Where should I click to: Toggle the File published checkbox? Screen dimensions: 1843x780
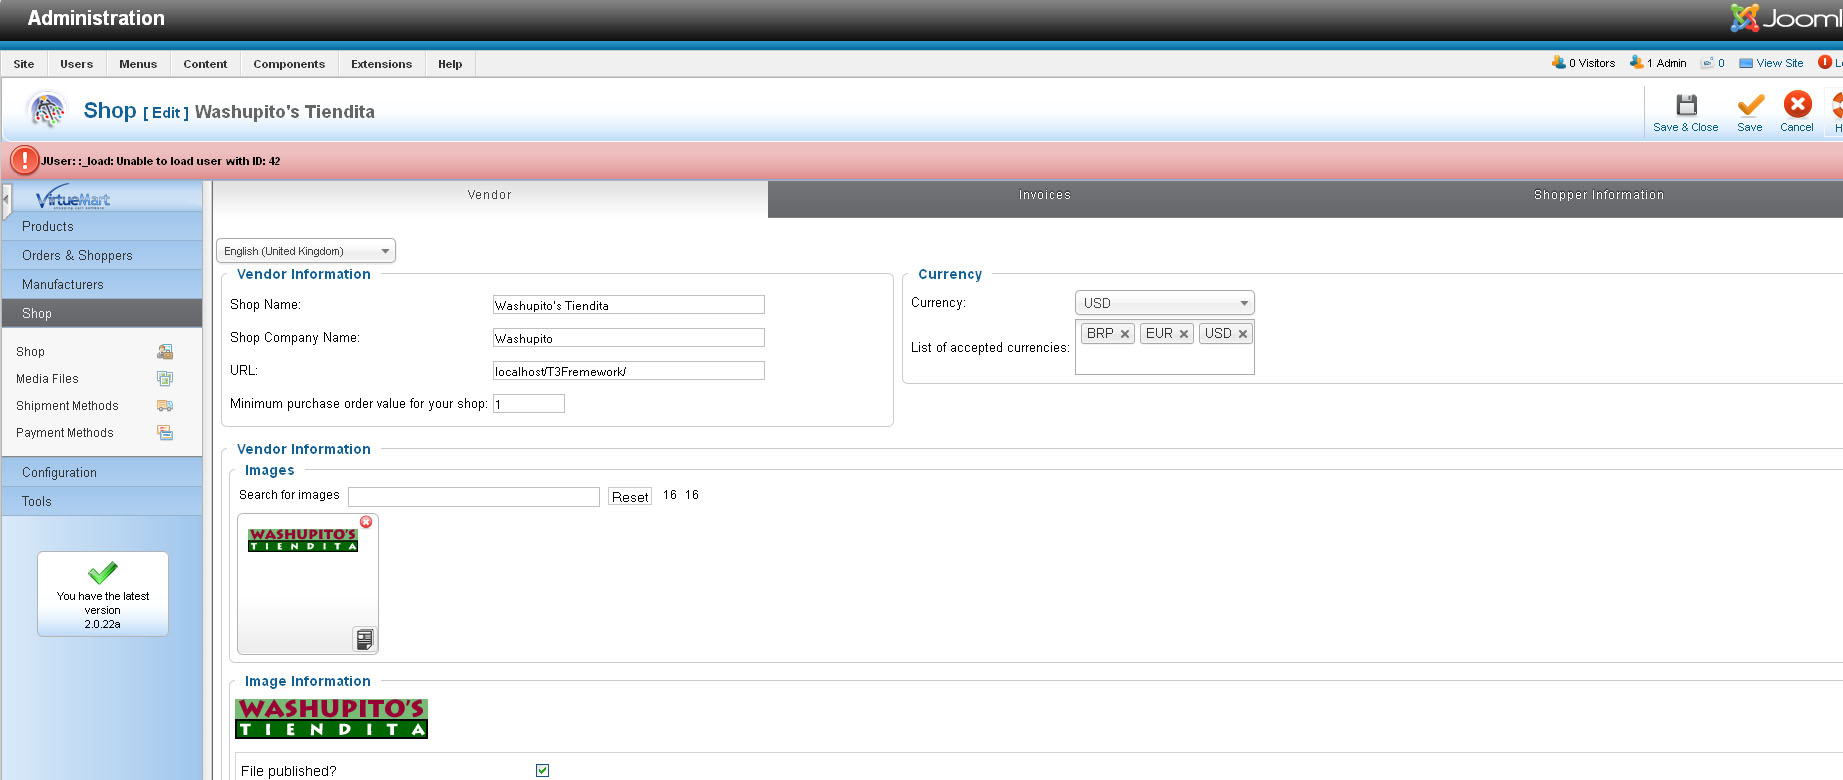point(542,770)
